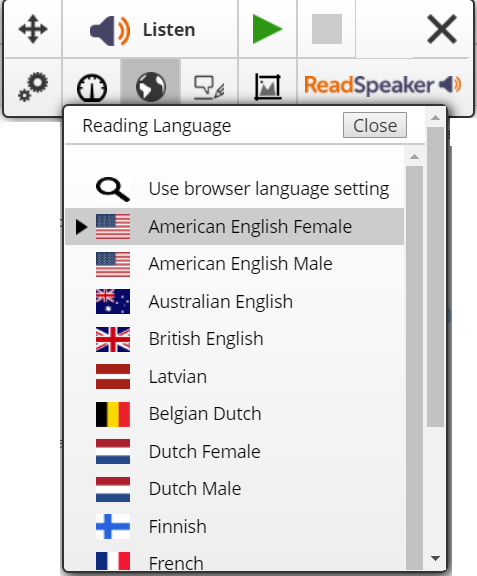Choose Belgian Dutch flag icon
Screen dimensions: 477x576
(113, 414)
